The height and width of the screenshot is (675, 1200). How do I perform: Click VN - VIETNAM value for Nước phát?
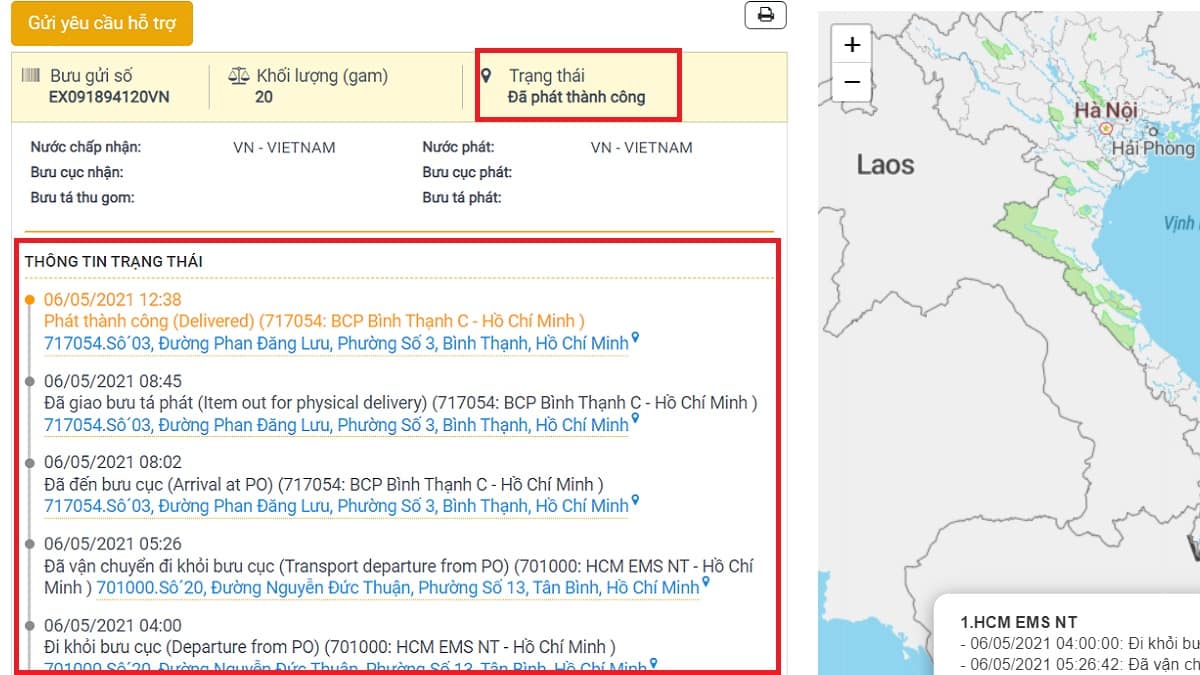pyautogui.click(x=641, y=147)
